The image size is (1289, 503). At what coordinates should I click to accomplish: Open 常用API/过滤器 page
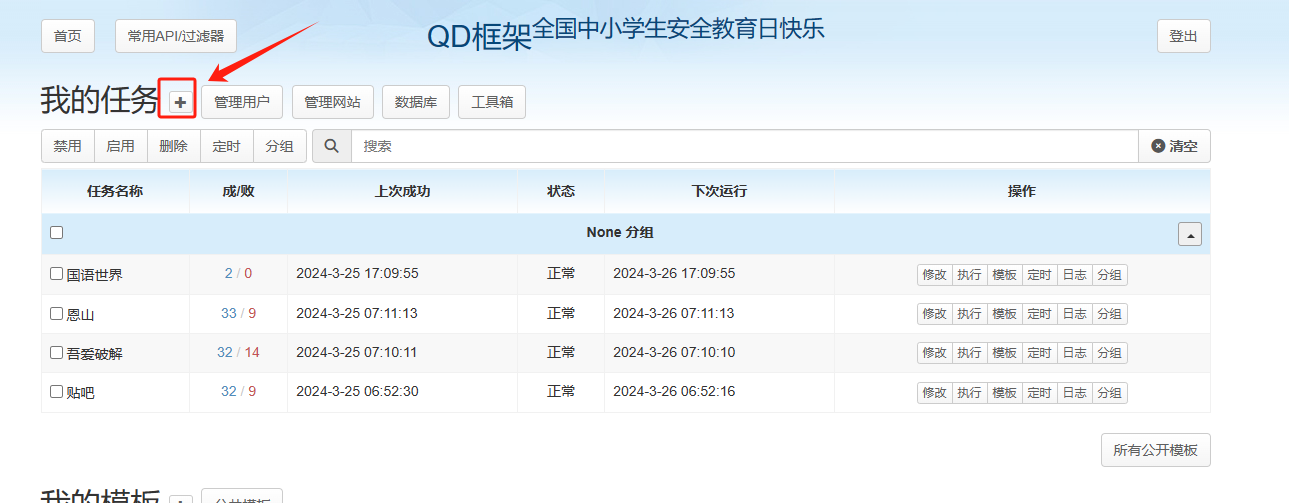[176, 36]
